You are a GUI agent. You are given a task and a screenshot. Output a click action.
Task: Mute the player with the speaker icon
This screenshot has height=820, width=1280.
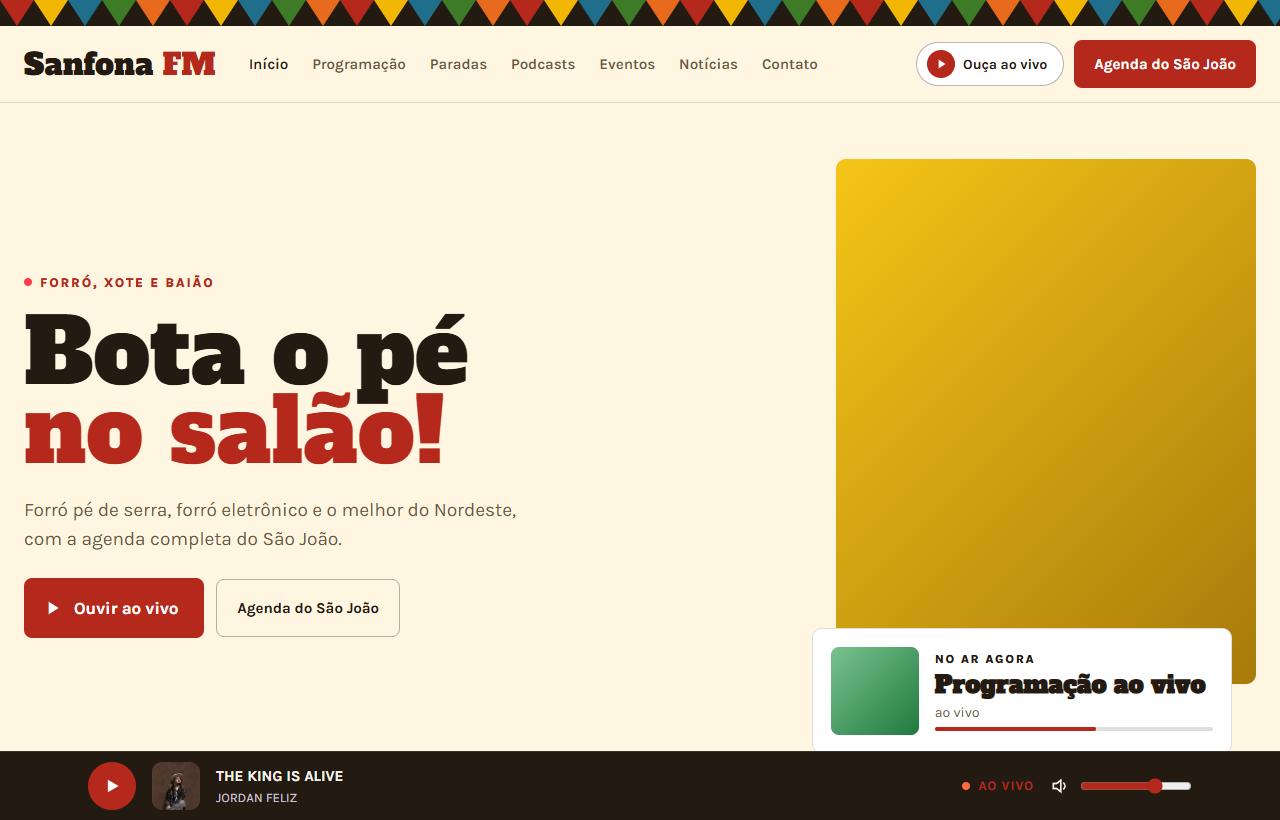(1059, 786)
